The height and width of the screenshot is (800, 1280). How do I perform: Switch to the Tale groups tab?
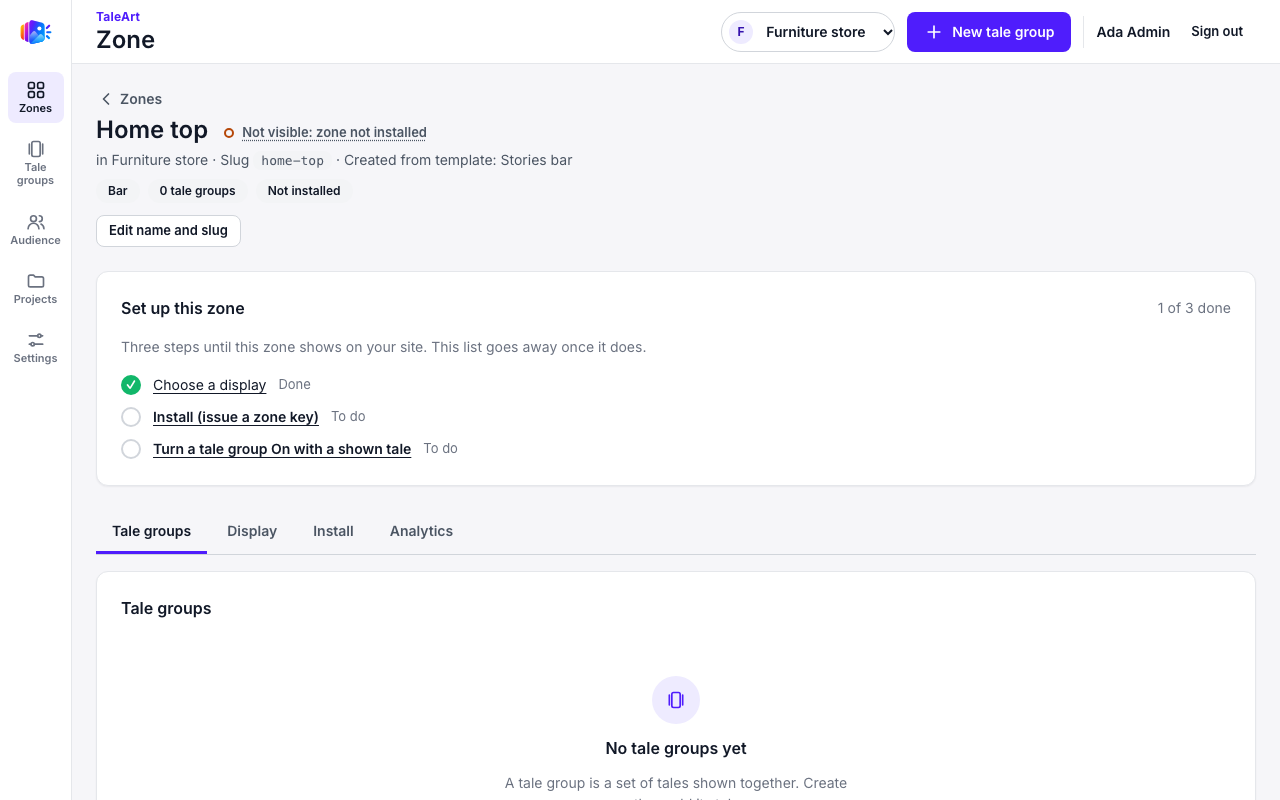(152, 531)
